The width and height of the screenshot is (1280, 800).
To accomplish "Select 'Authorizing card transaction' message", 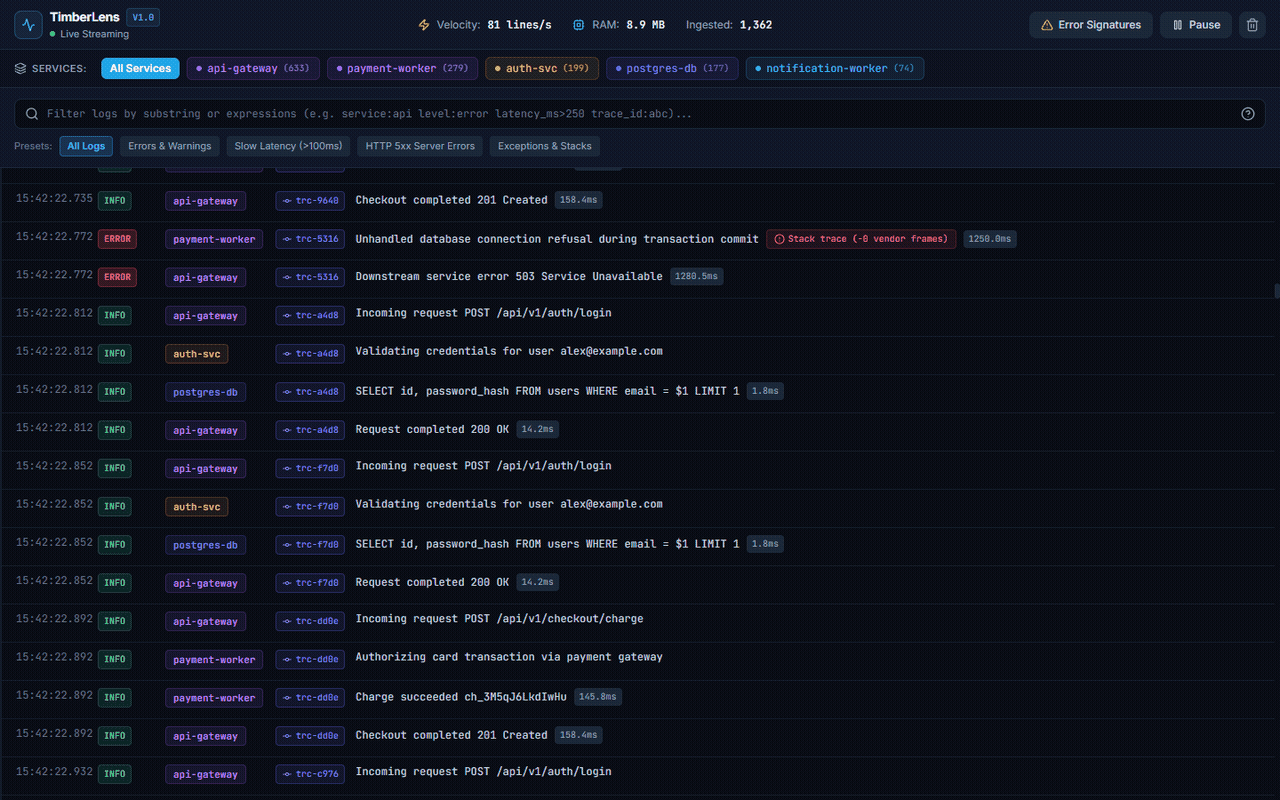I will (509, 657).
